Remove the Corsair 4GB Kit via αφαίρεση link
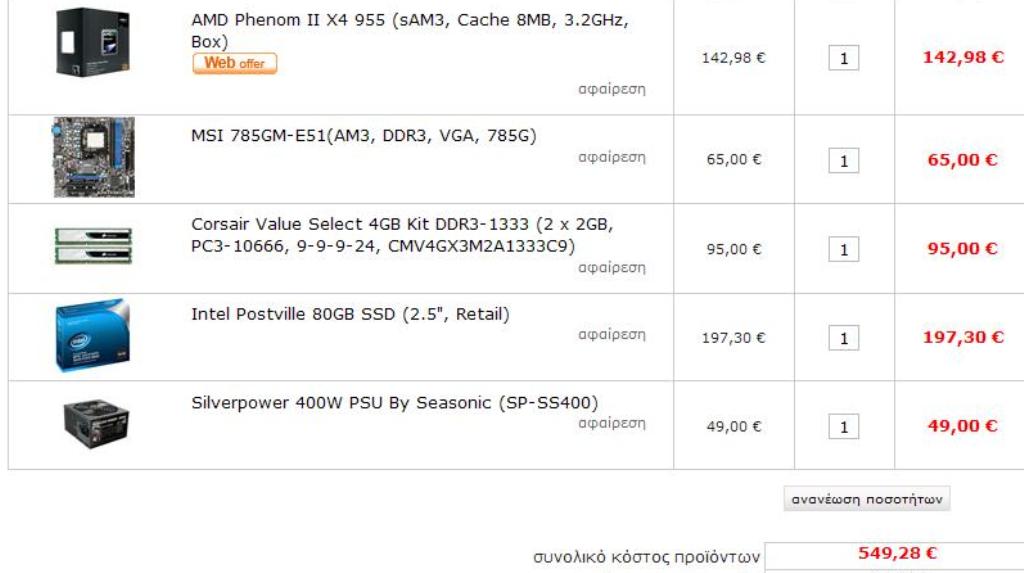Screen dimensions: 1024x573 pos(612,267)
